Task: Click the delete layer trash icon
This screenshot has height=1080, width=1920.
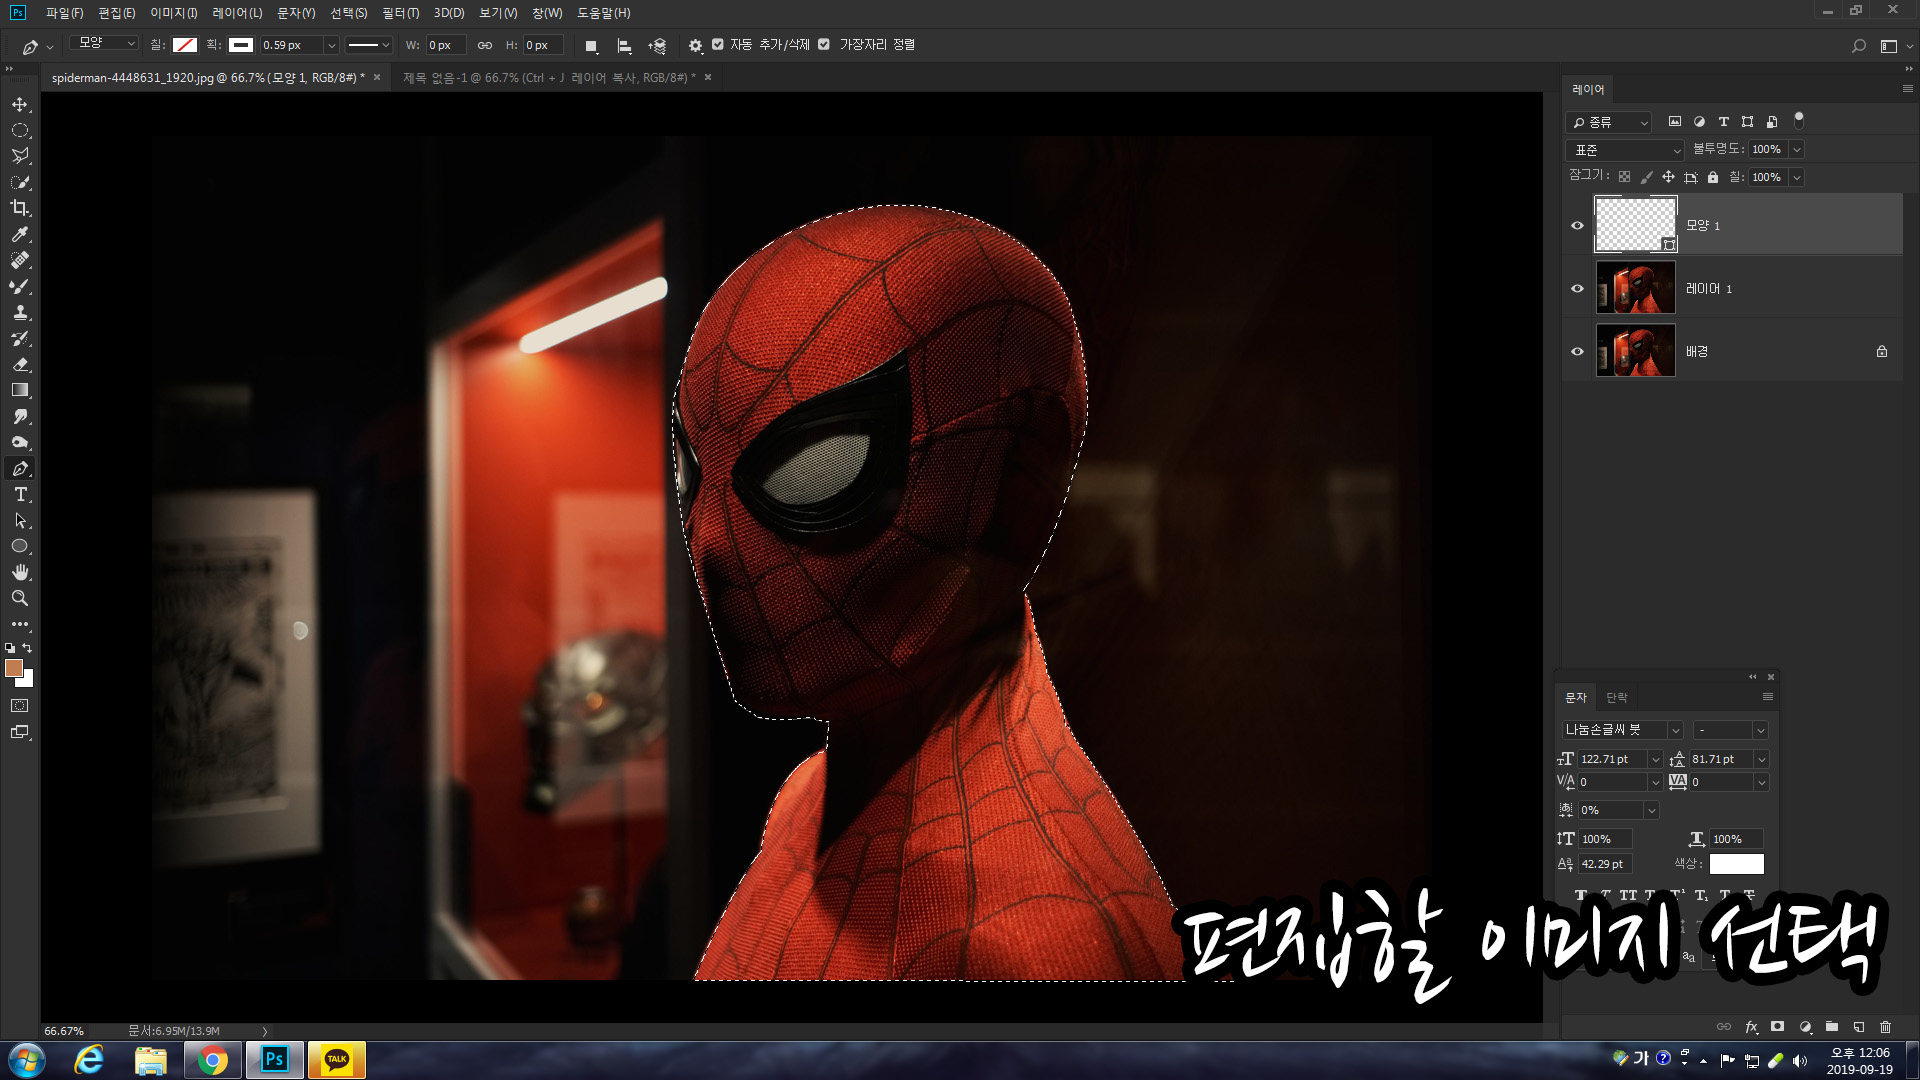Action: point(1885,1027)
